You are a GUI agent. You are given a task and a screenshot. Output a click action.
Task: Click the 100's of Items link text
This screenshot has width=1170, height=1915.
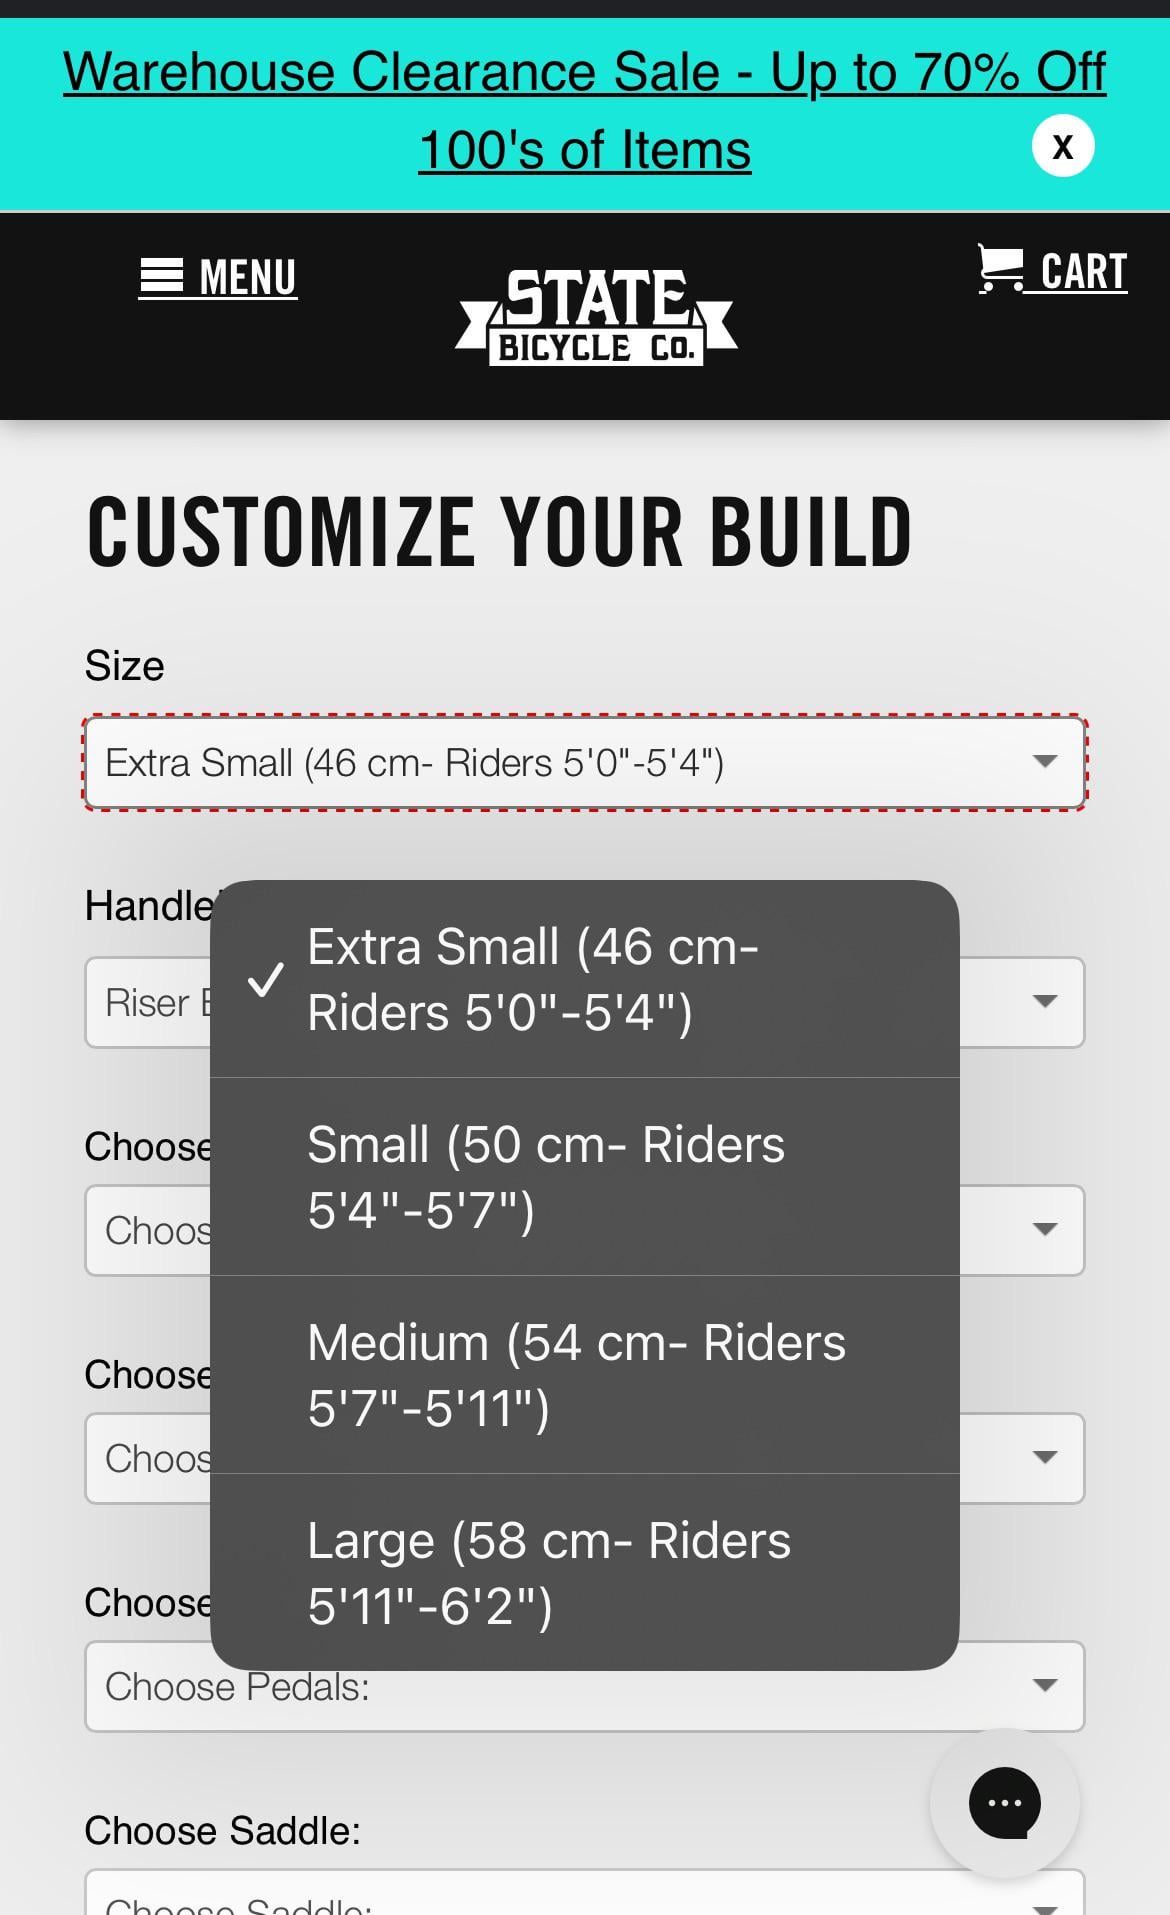[585, 150]
